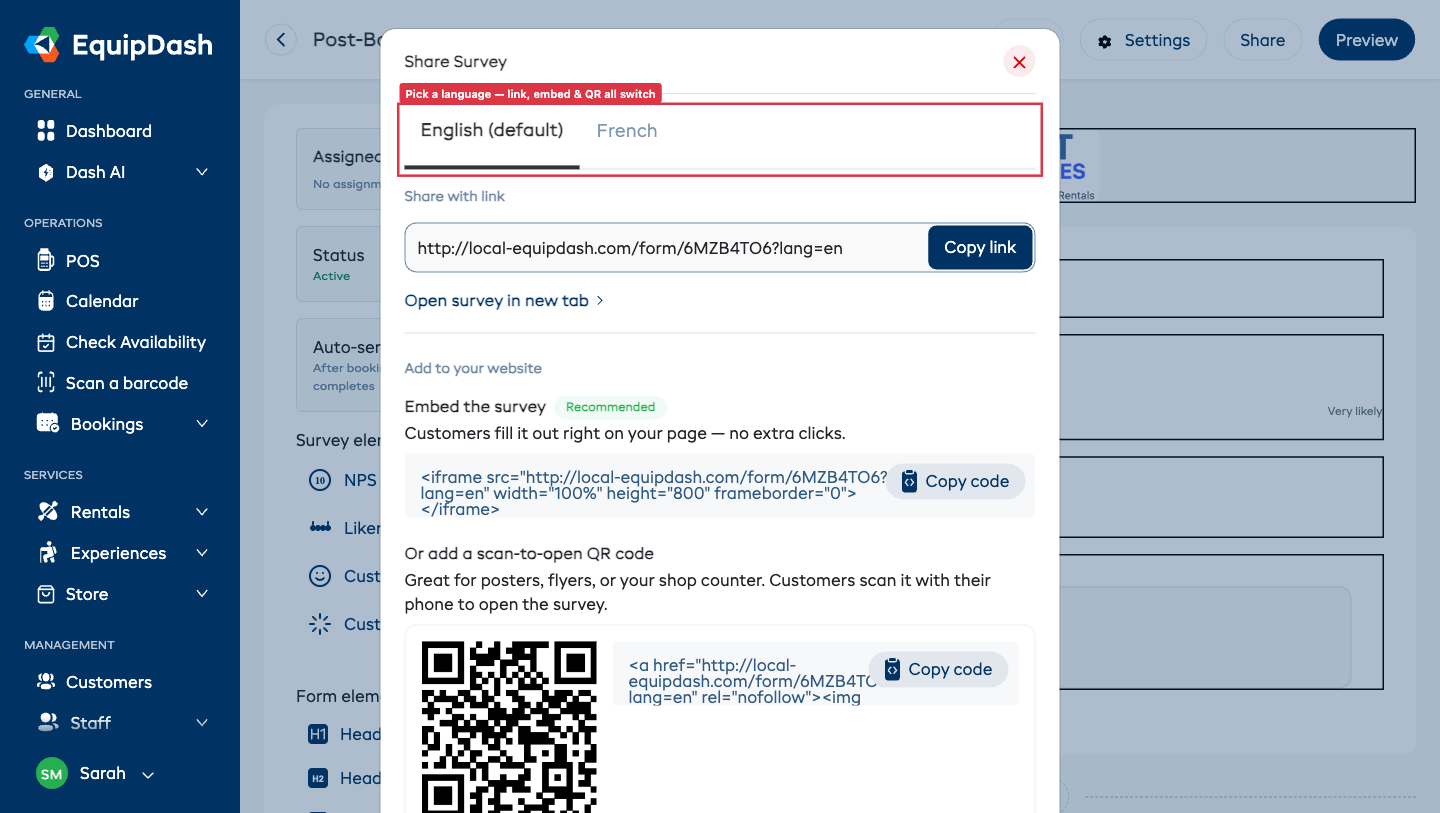Expand the Staff submenu chevron
This screenshot has width=1440, height=813.
[x=202, y=722]
